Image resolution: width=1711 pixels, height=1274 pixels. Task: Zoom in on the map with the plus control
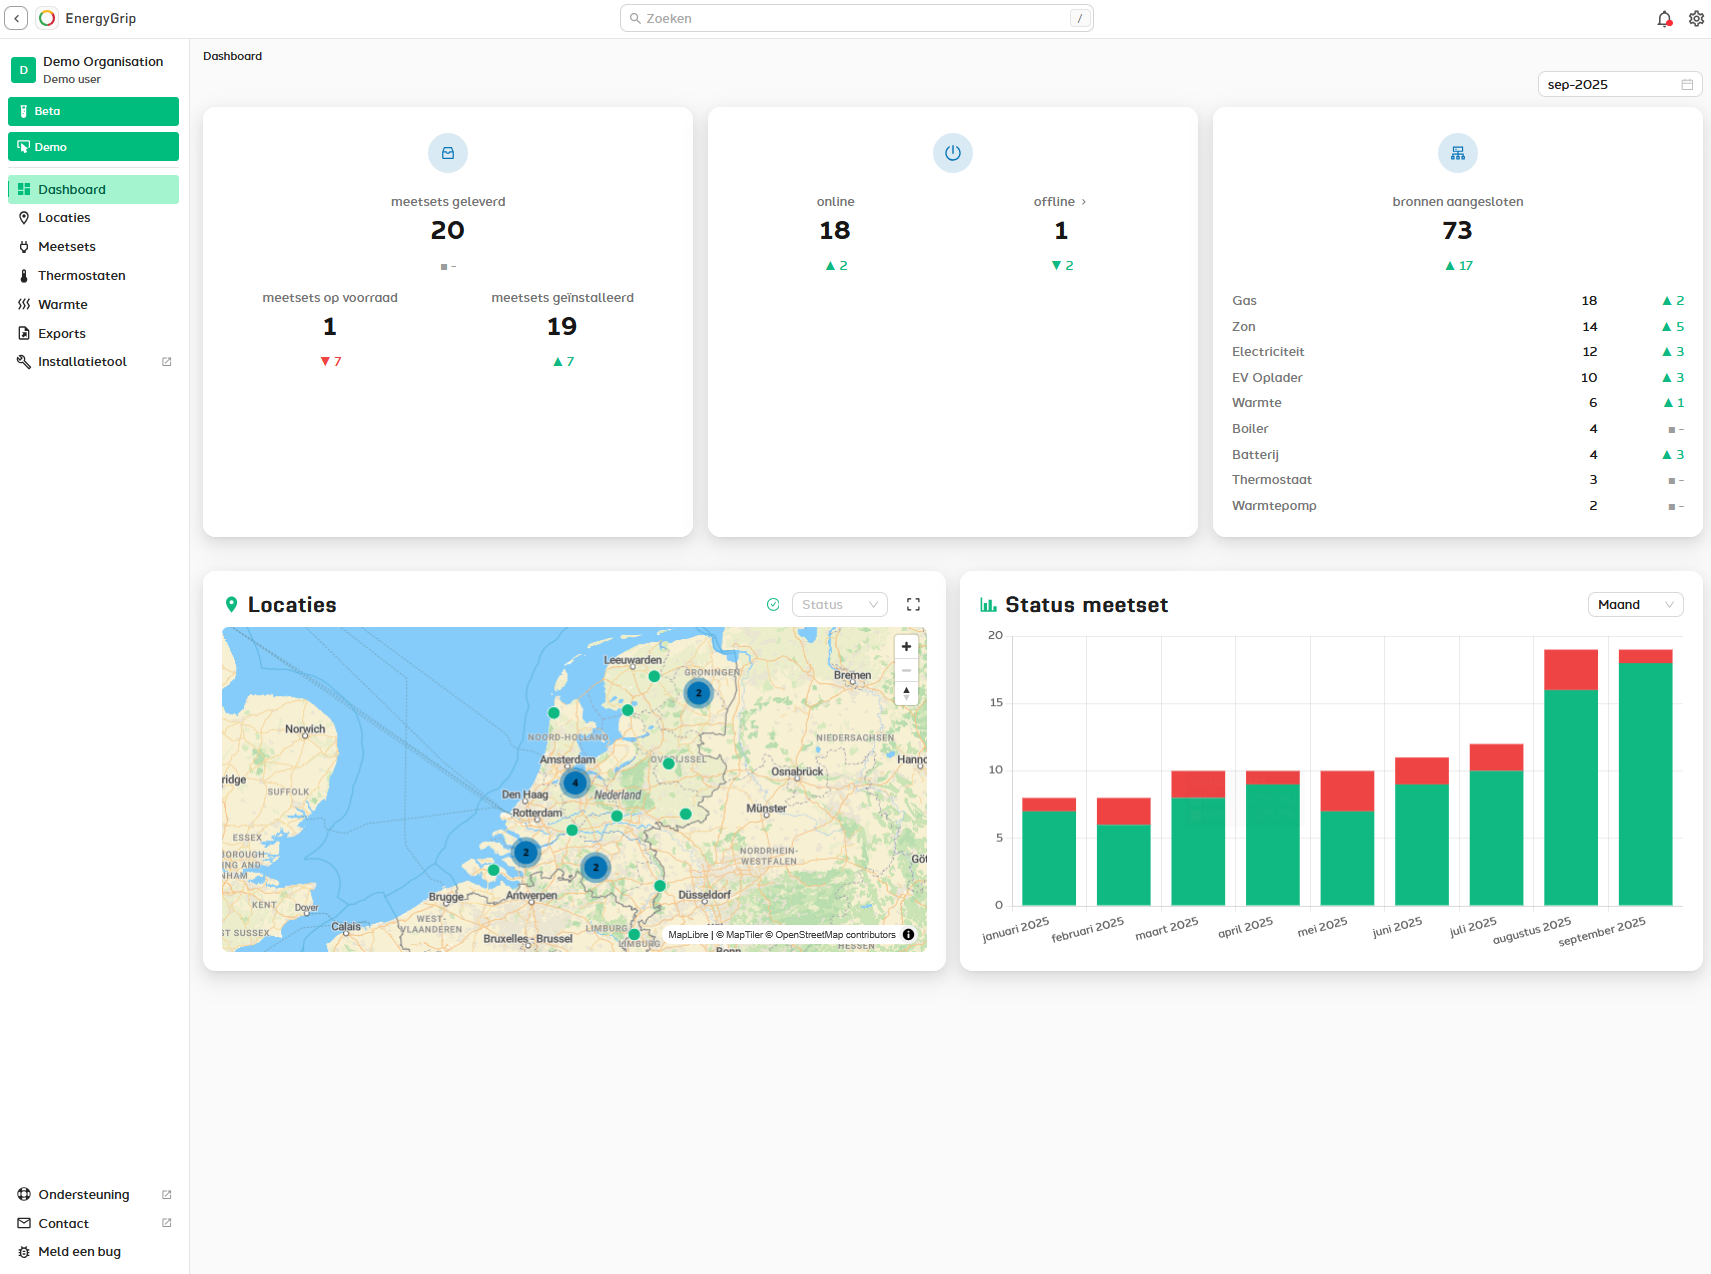click(906, 646)
